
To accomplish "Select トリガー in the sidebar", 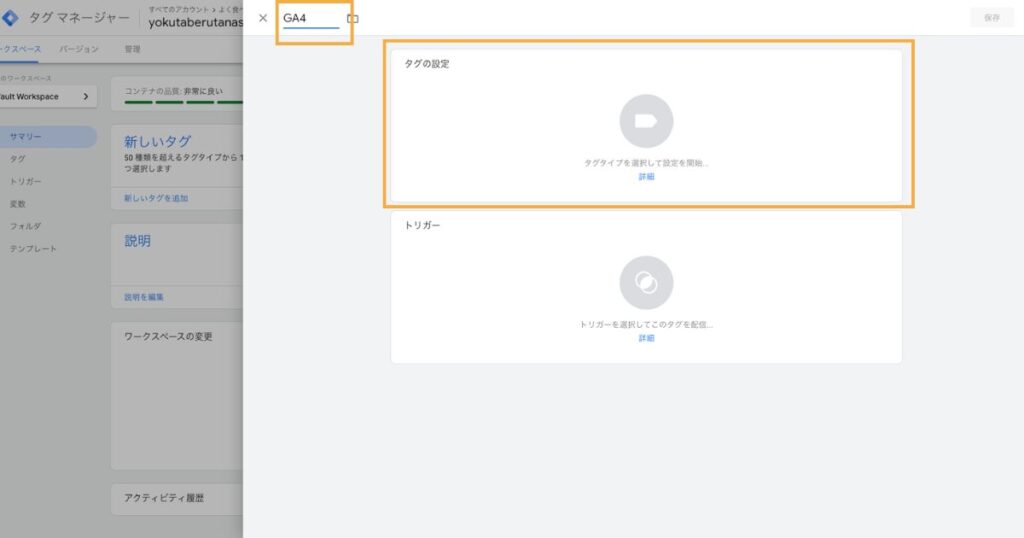I will (x=25, y=182).
